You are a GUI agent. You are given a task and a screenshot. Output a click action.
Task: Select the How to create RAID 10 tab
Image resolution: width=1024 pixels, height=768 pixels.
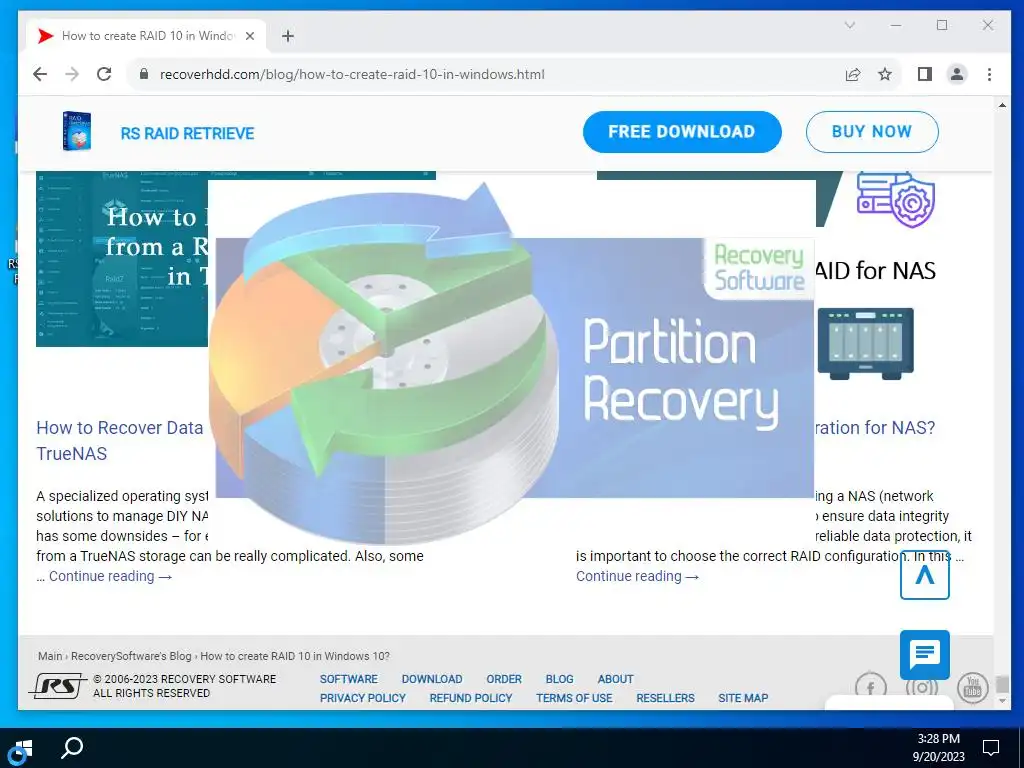(146, 36)
